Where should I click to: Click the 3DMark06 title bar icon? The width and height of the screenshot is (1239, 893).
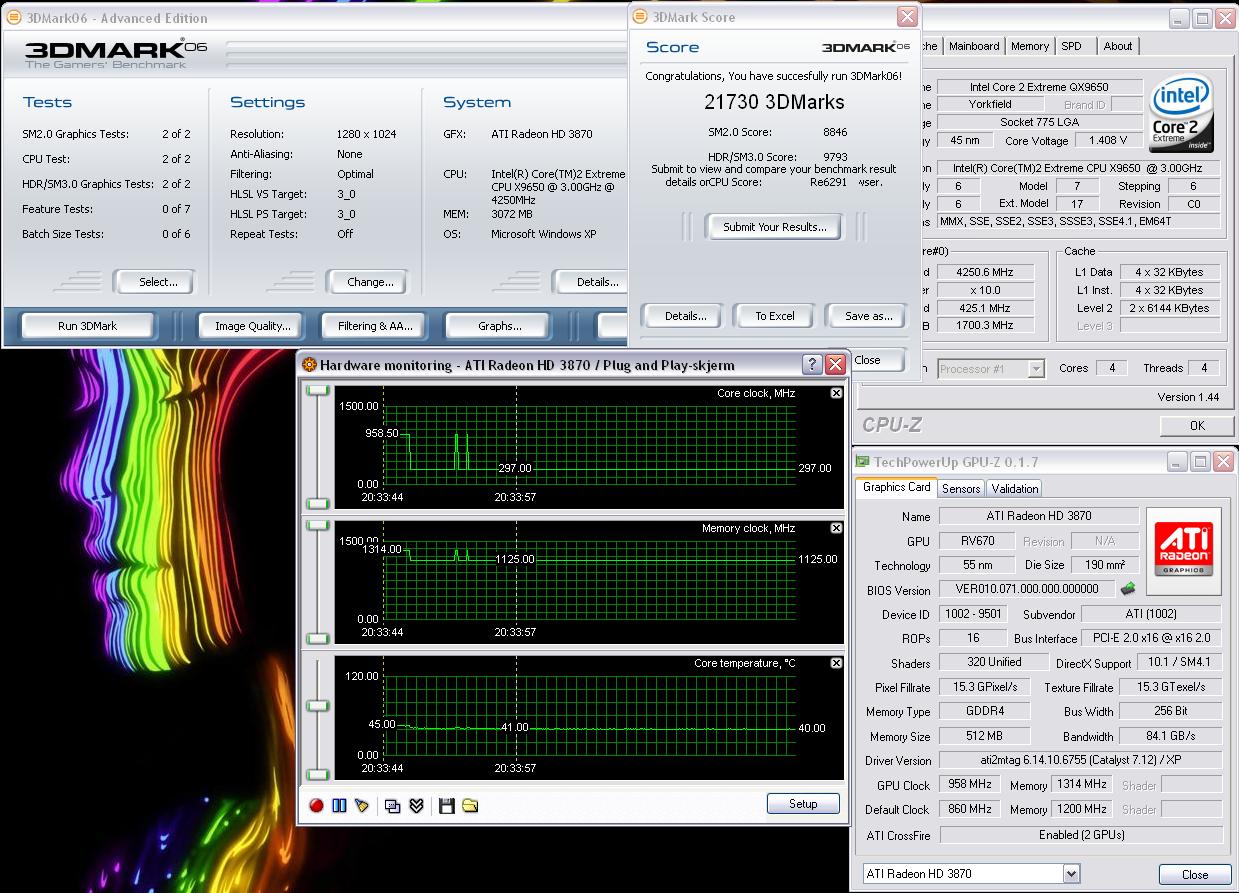(12, 18)
